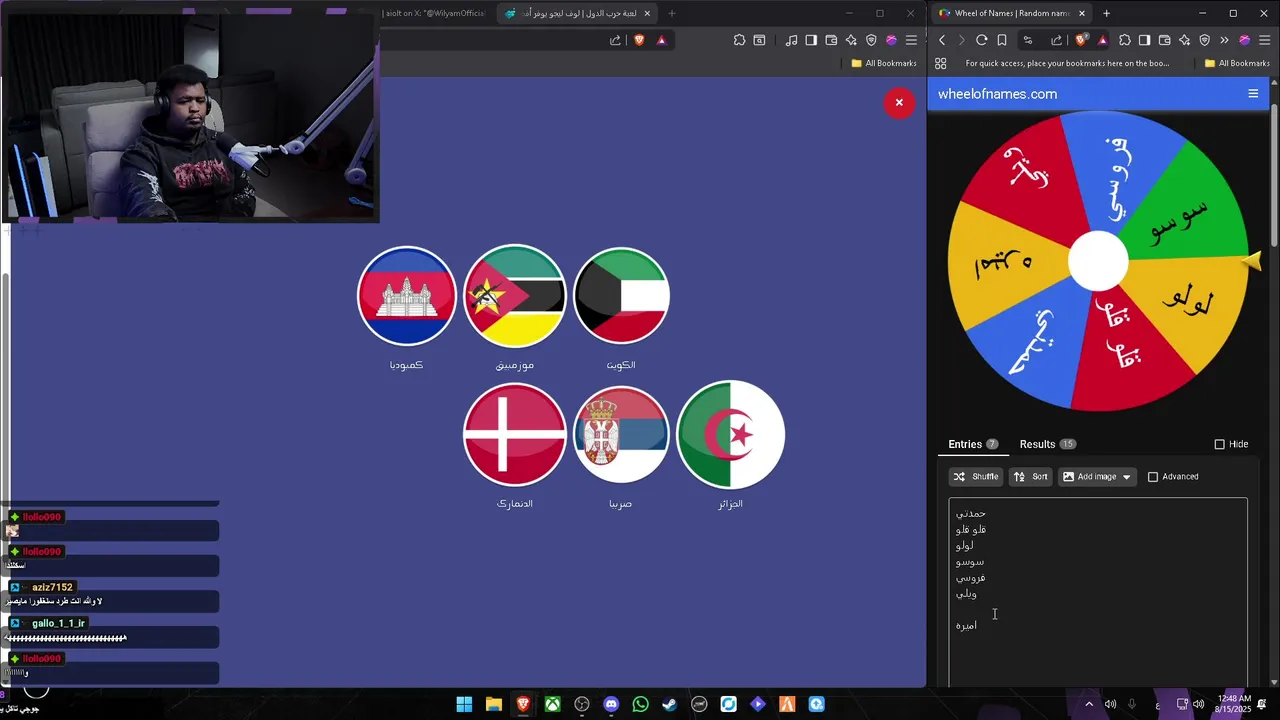Open Brave Wallet in Wheel of Names window
Image resolution: width=1280 pixels, height=720 pixels.
coord(1165,40)
